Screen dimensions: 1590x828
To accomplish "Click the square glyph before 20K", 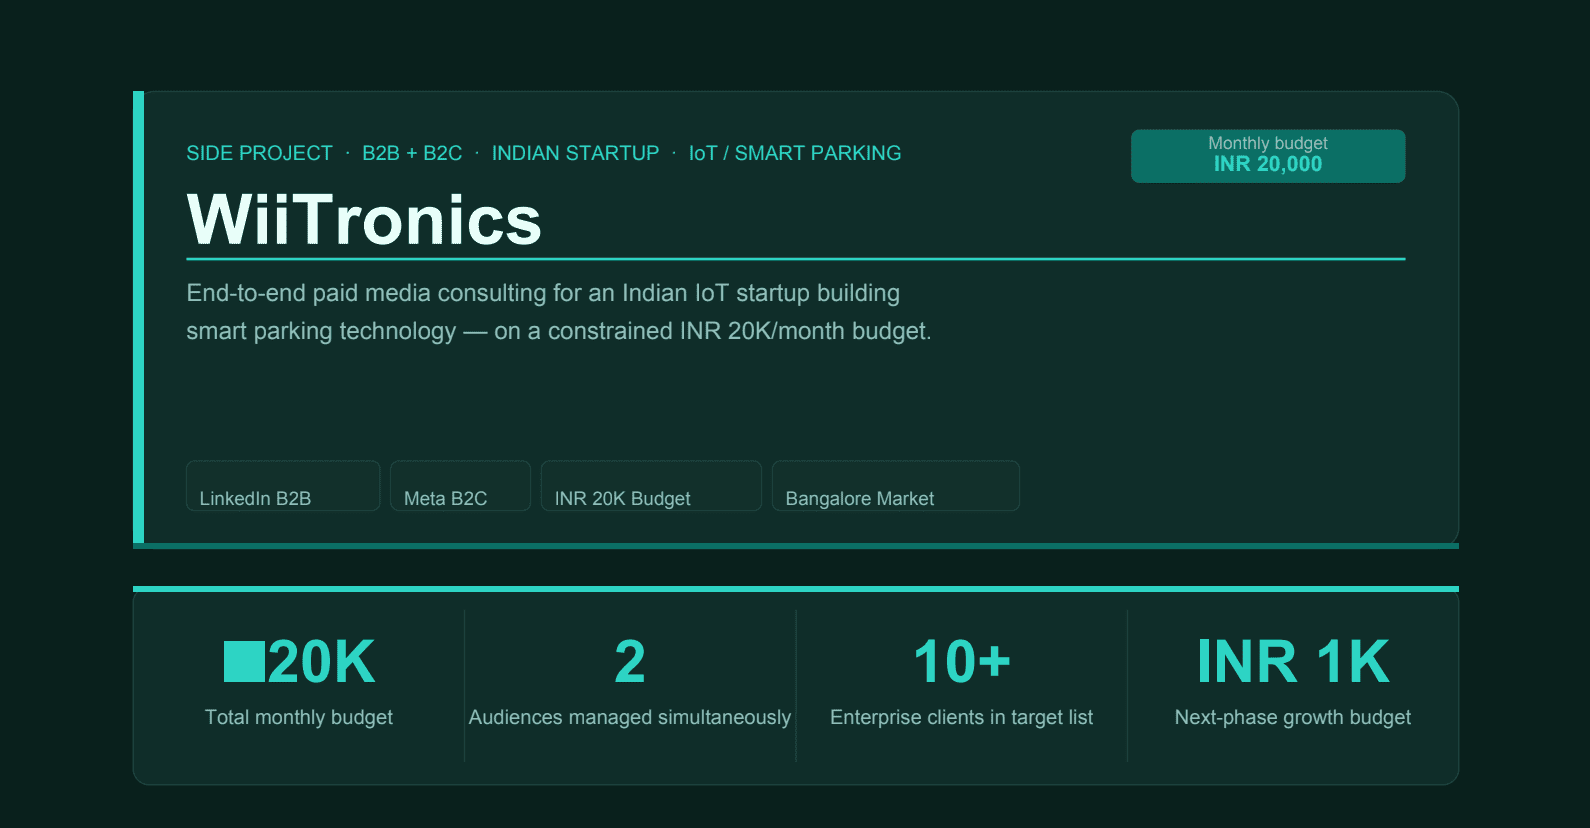I will [x=244, y=662].
